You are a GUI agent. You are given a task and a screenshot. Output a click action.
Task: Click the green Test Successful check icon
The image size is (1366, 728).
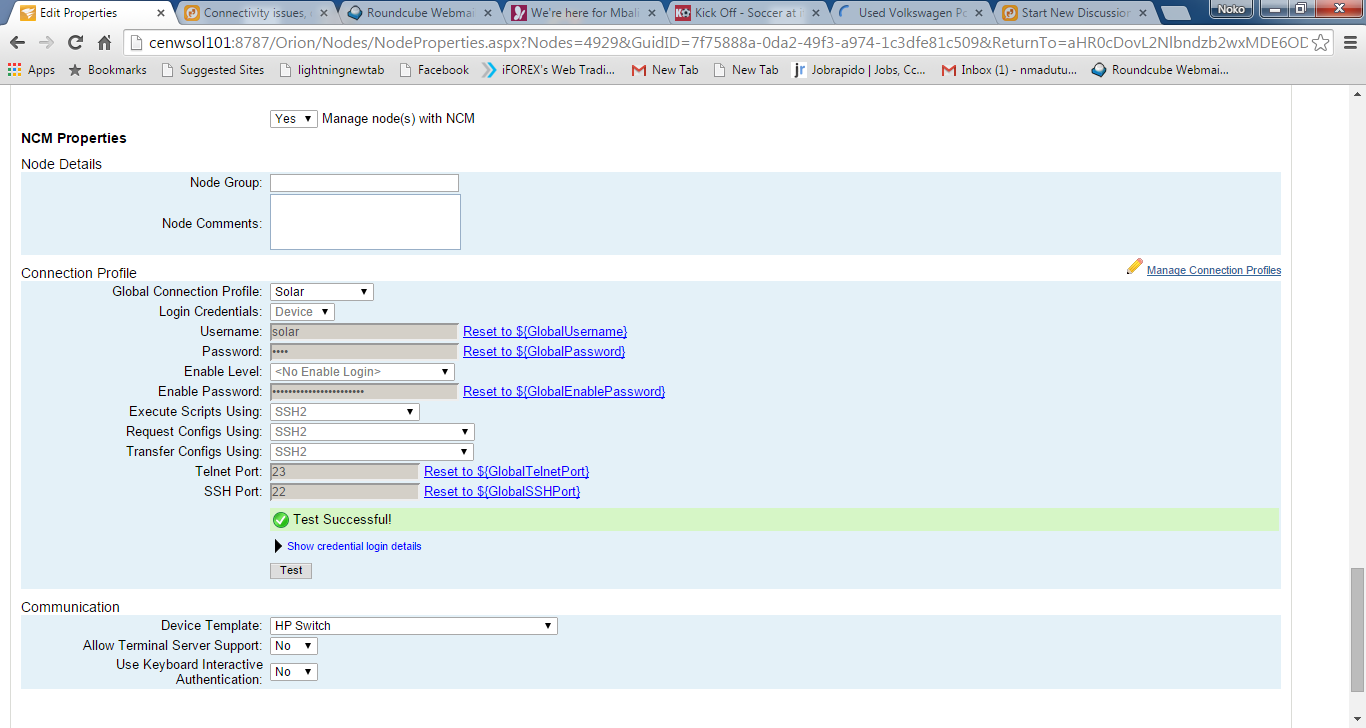[x=281, y=520]
